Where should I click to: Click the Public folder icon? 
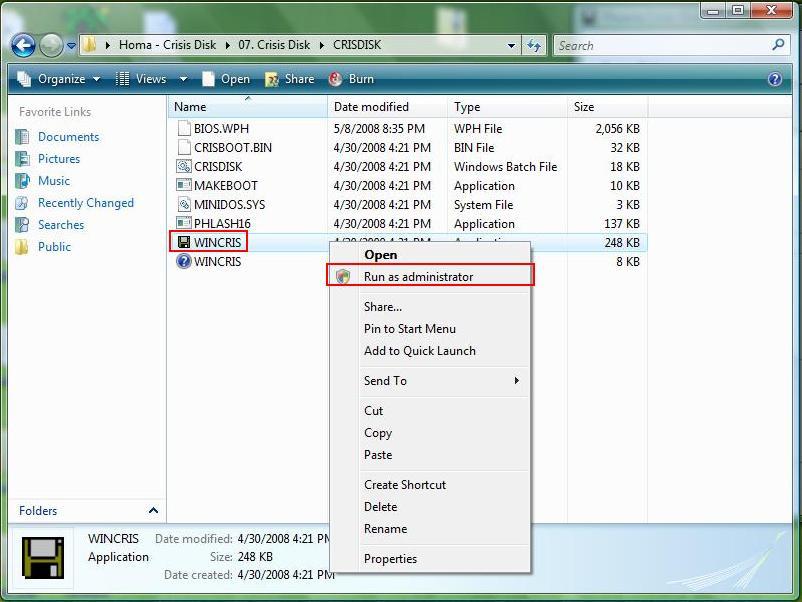pos(22,247)
